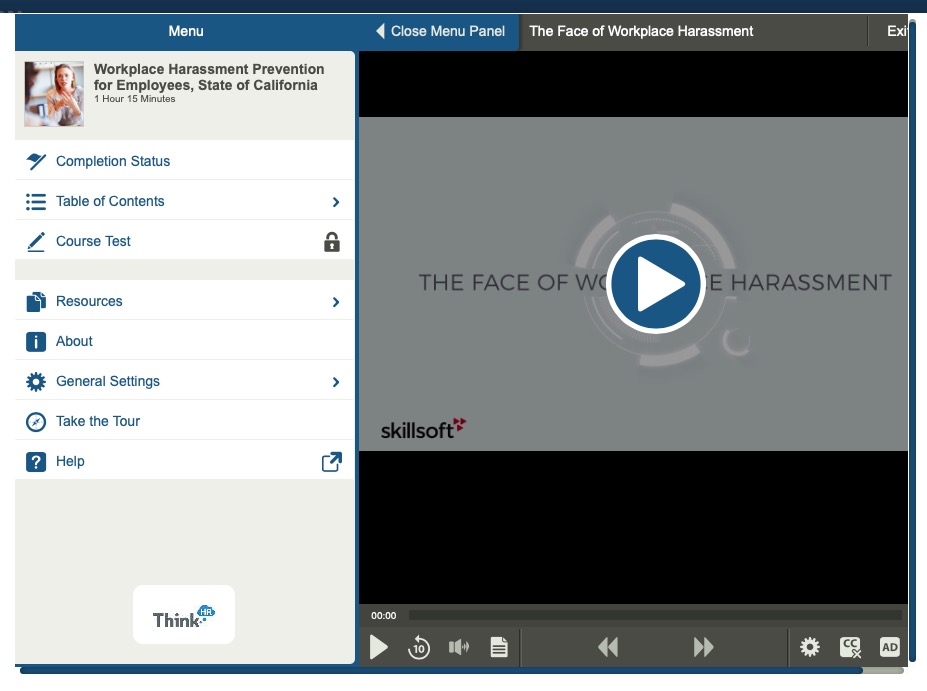927x691 pixels.
Task: Open the General Settings menu item
Action: pos(184,381)
